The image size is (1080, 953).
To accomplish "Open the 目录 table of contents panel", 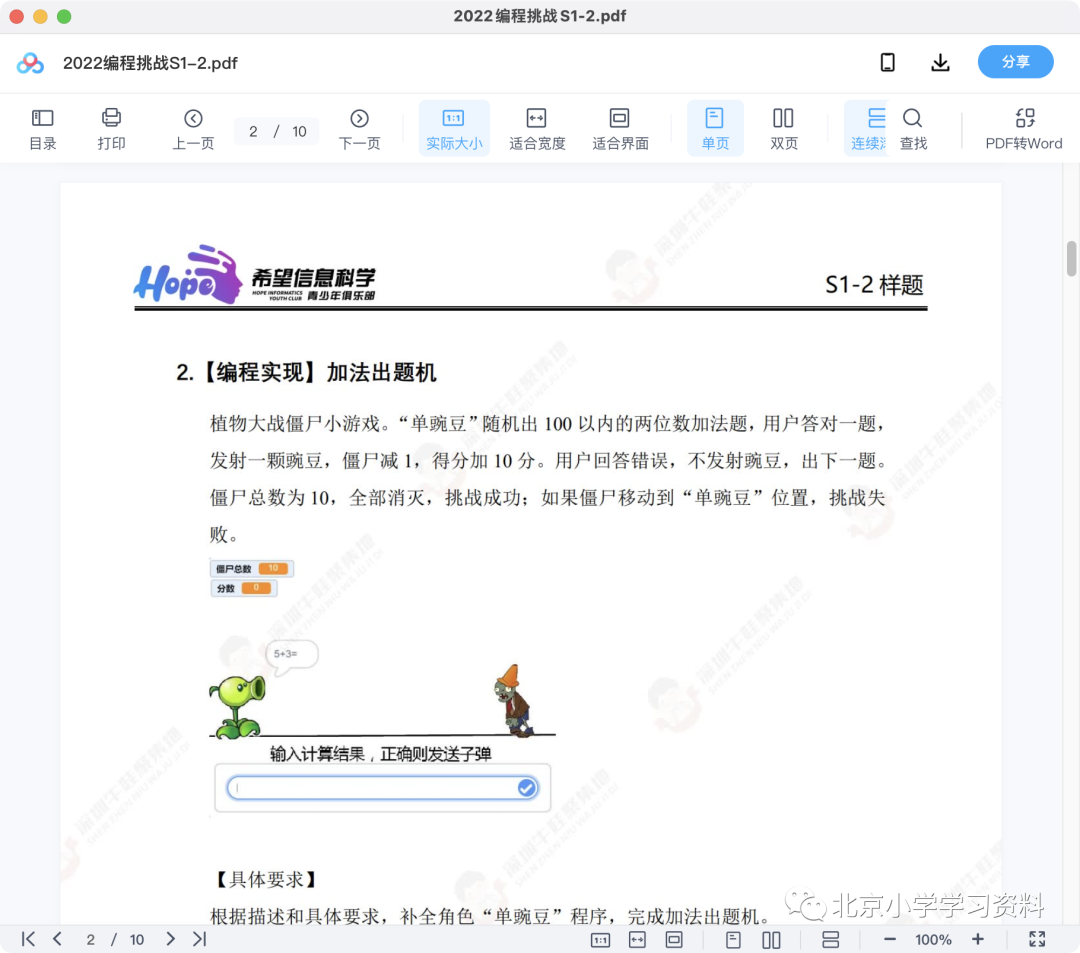I will 43,129.
